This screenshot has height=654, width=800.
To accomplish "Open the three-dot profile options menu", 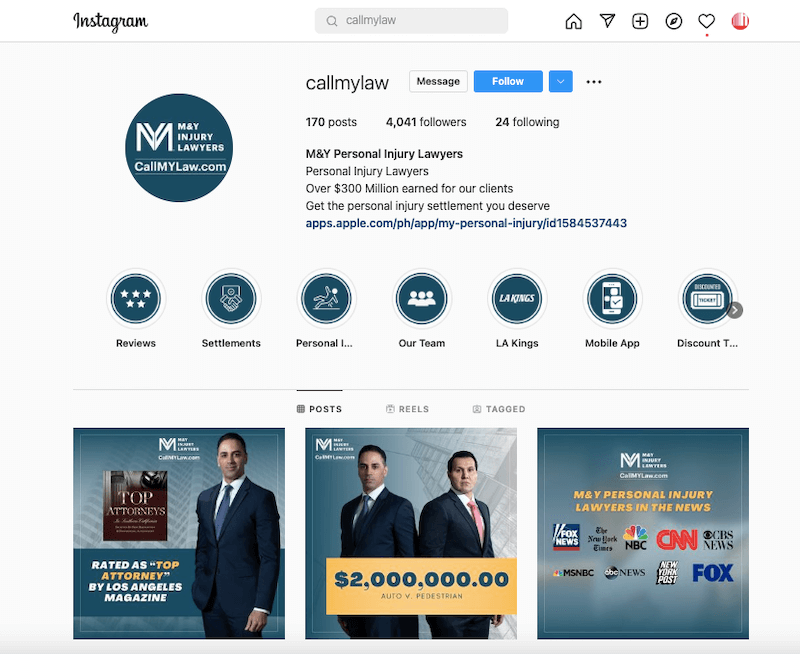I will tap(594, 82).
